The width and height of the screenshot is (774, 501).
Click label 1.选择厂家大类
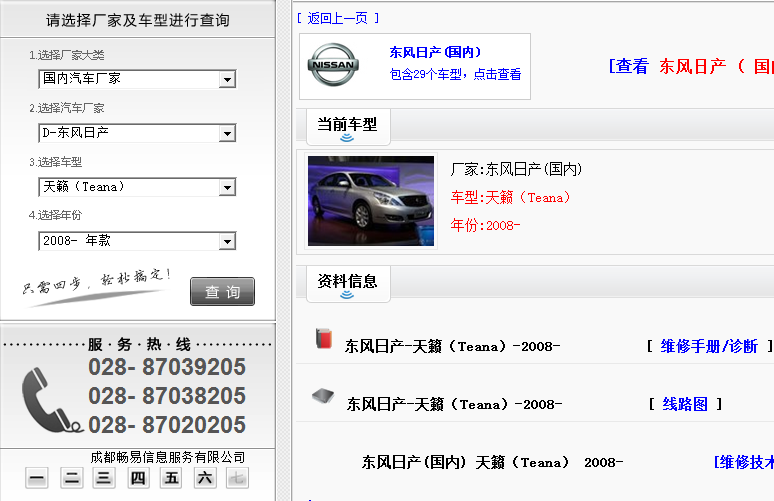tap(67, 55)
